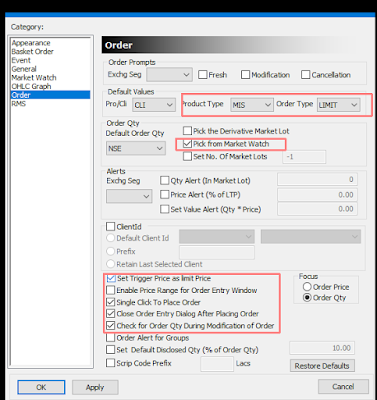Open the first Default Client Id dropdown
Viewport: 377px width, 400px height.
click(x=217, y=236)
